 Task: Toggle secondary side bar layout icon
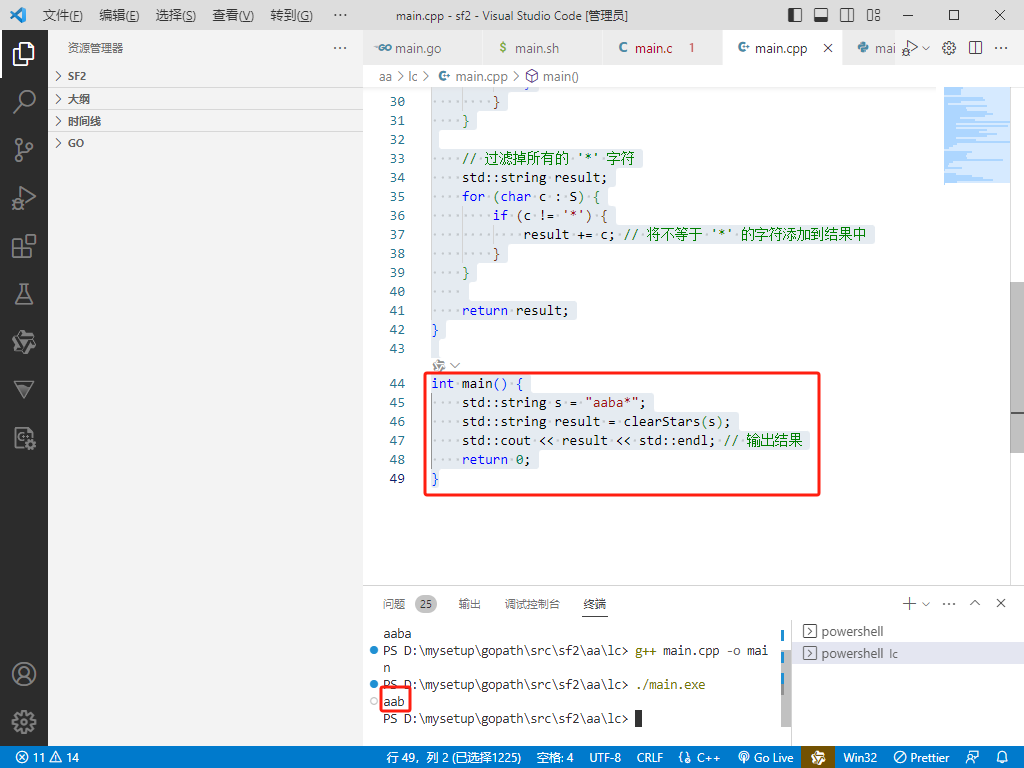pos(847,15)
